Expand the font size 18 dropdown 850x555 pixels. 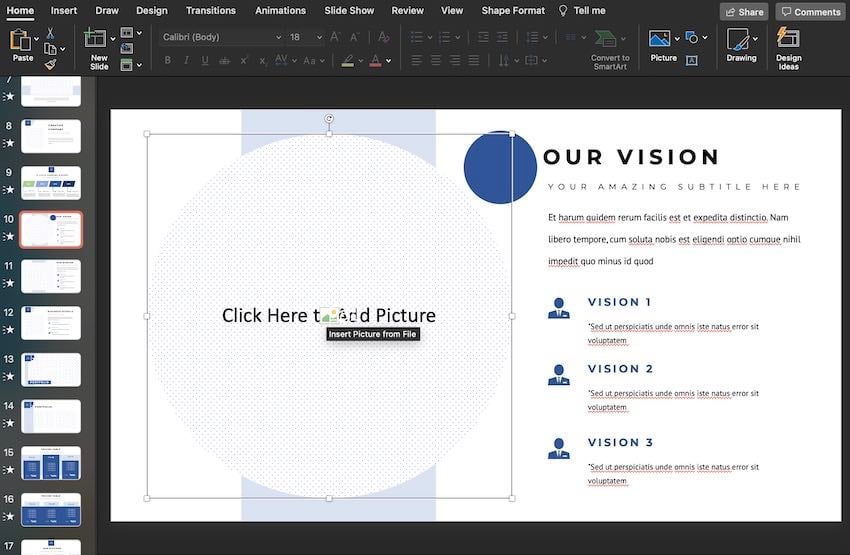317,37
